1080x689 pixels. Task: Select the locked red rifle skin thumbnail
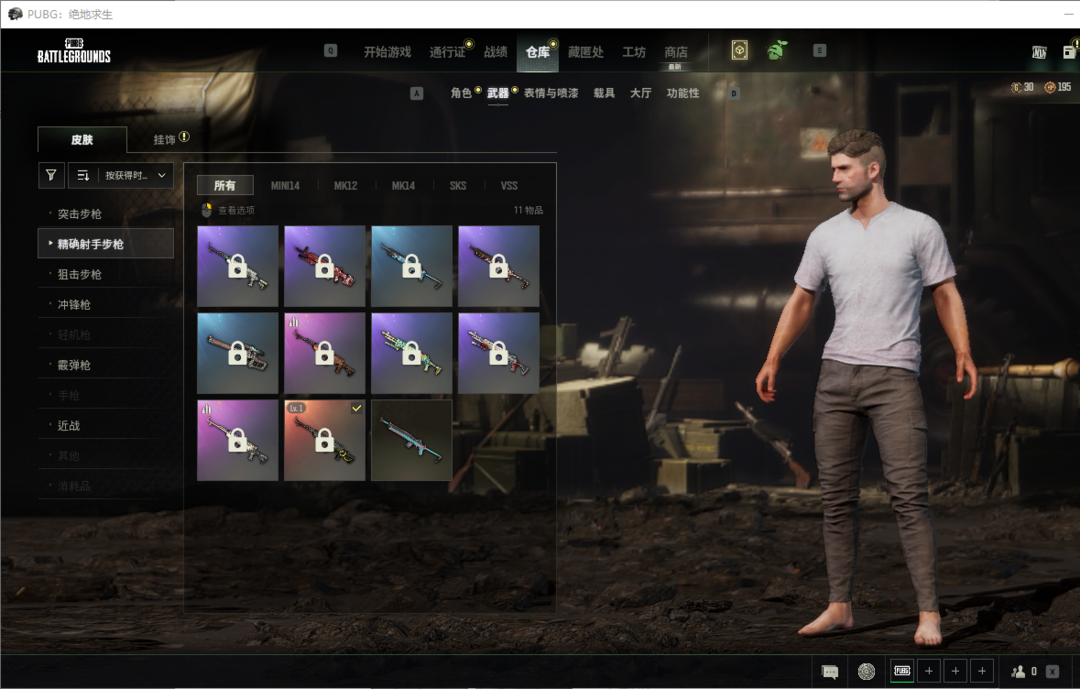click(x=324, y=266)
